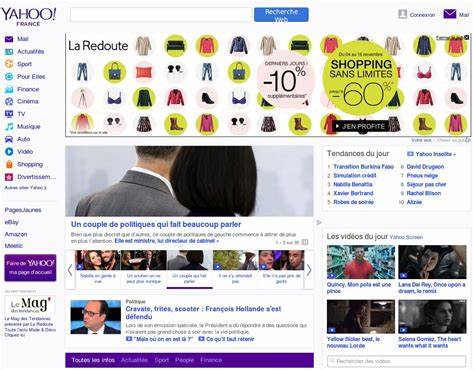474x370 pixels.
Task: Click the Actualités newspaper icon
Action: pos(9,52)
